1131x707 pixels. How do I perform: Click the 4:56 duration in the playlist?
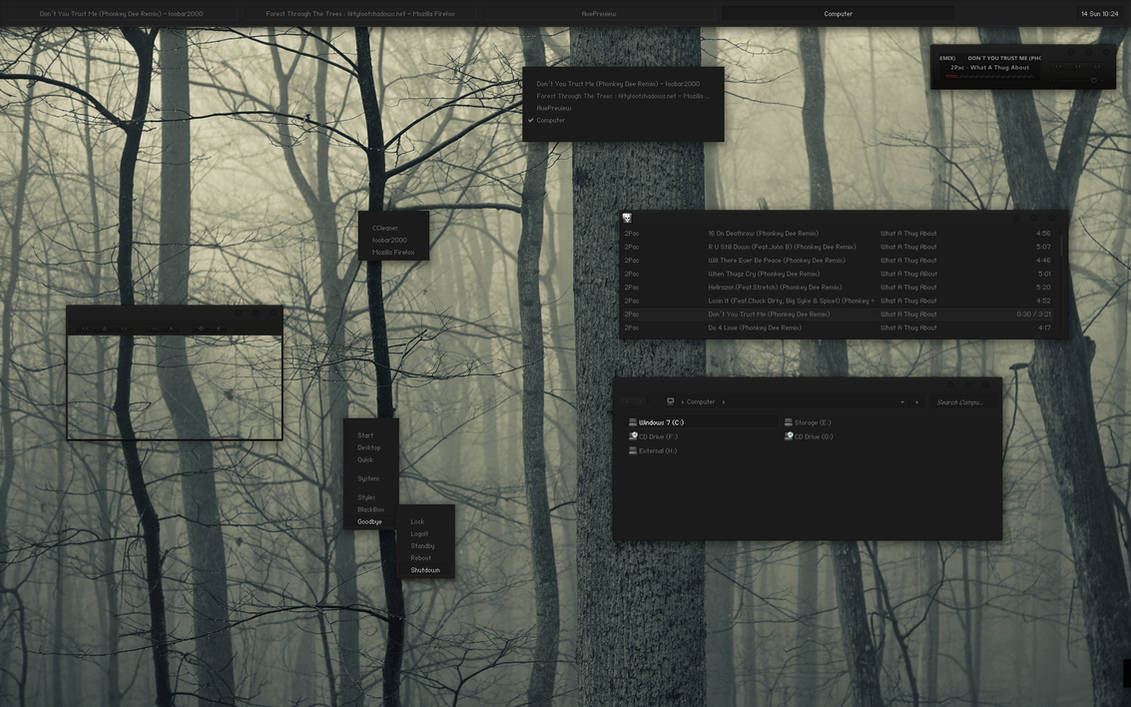(x=1043, y=234)
